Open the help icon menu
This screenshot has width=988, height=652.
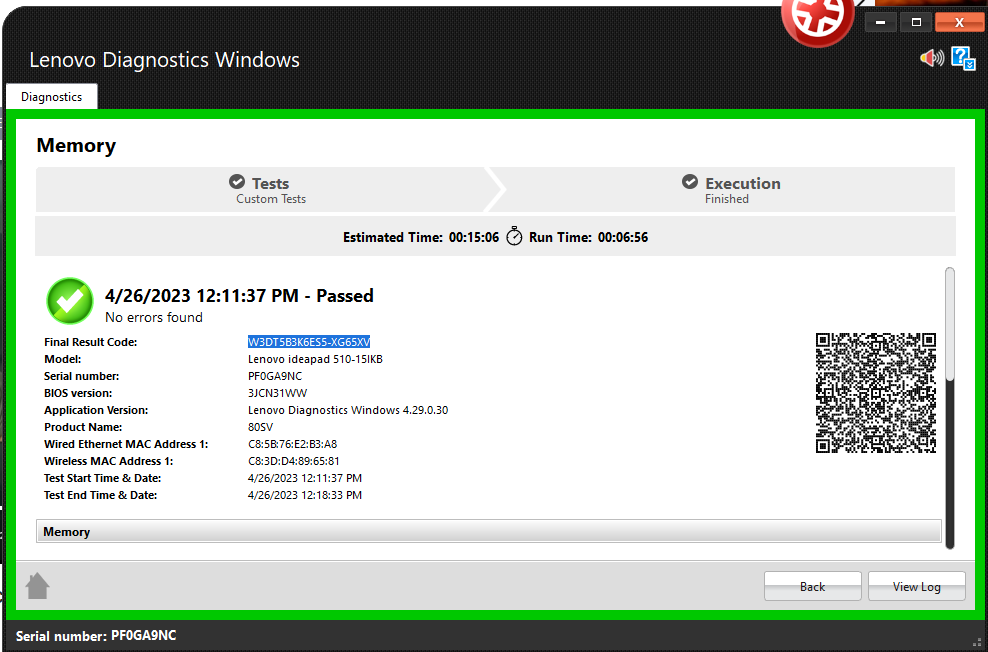click(963, 59)
